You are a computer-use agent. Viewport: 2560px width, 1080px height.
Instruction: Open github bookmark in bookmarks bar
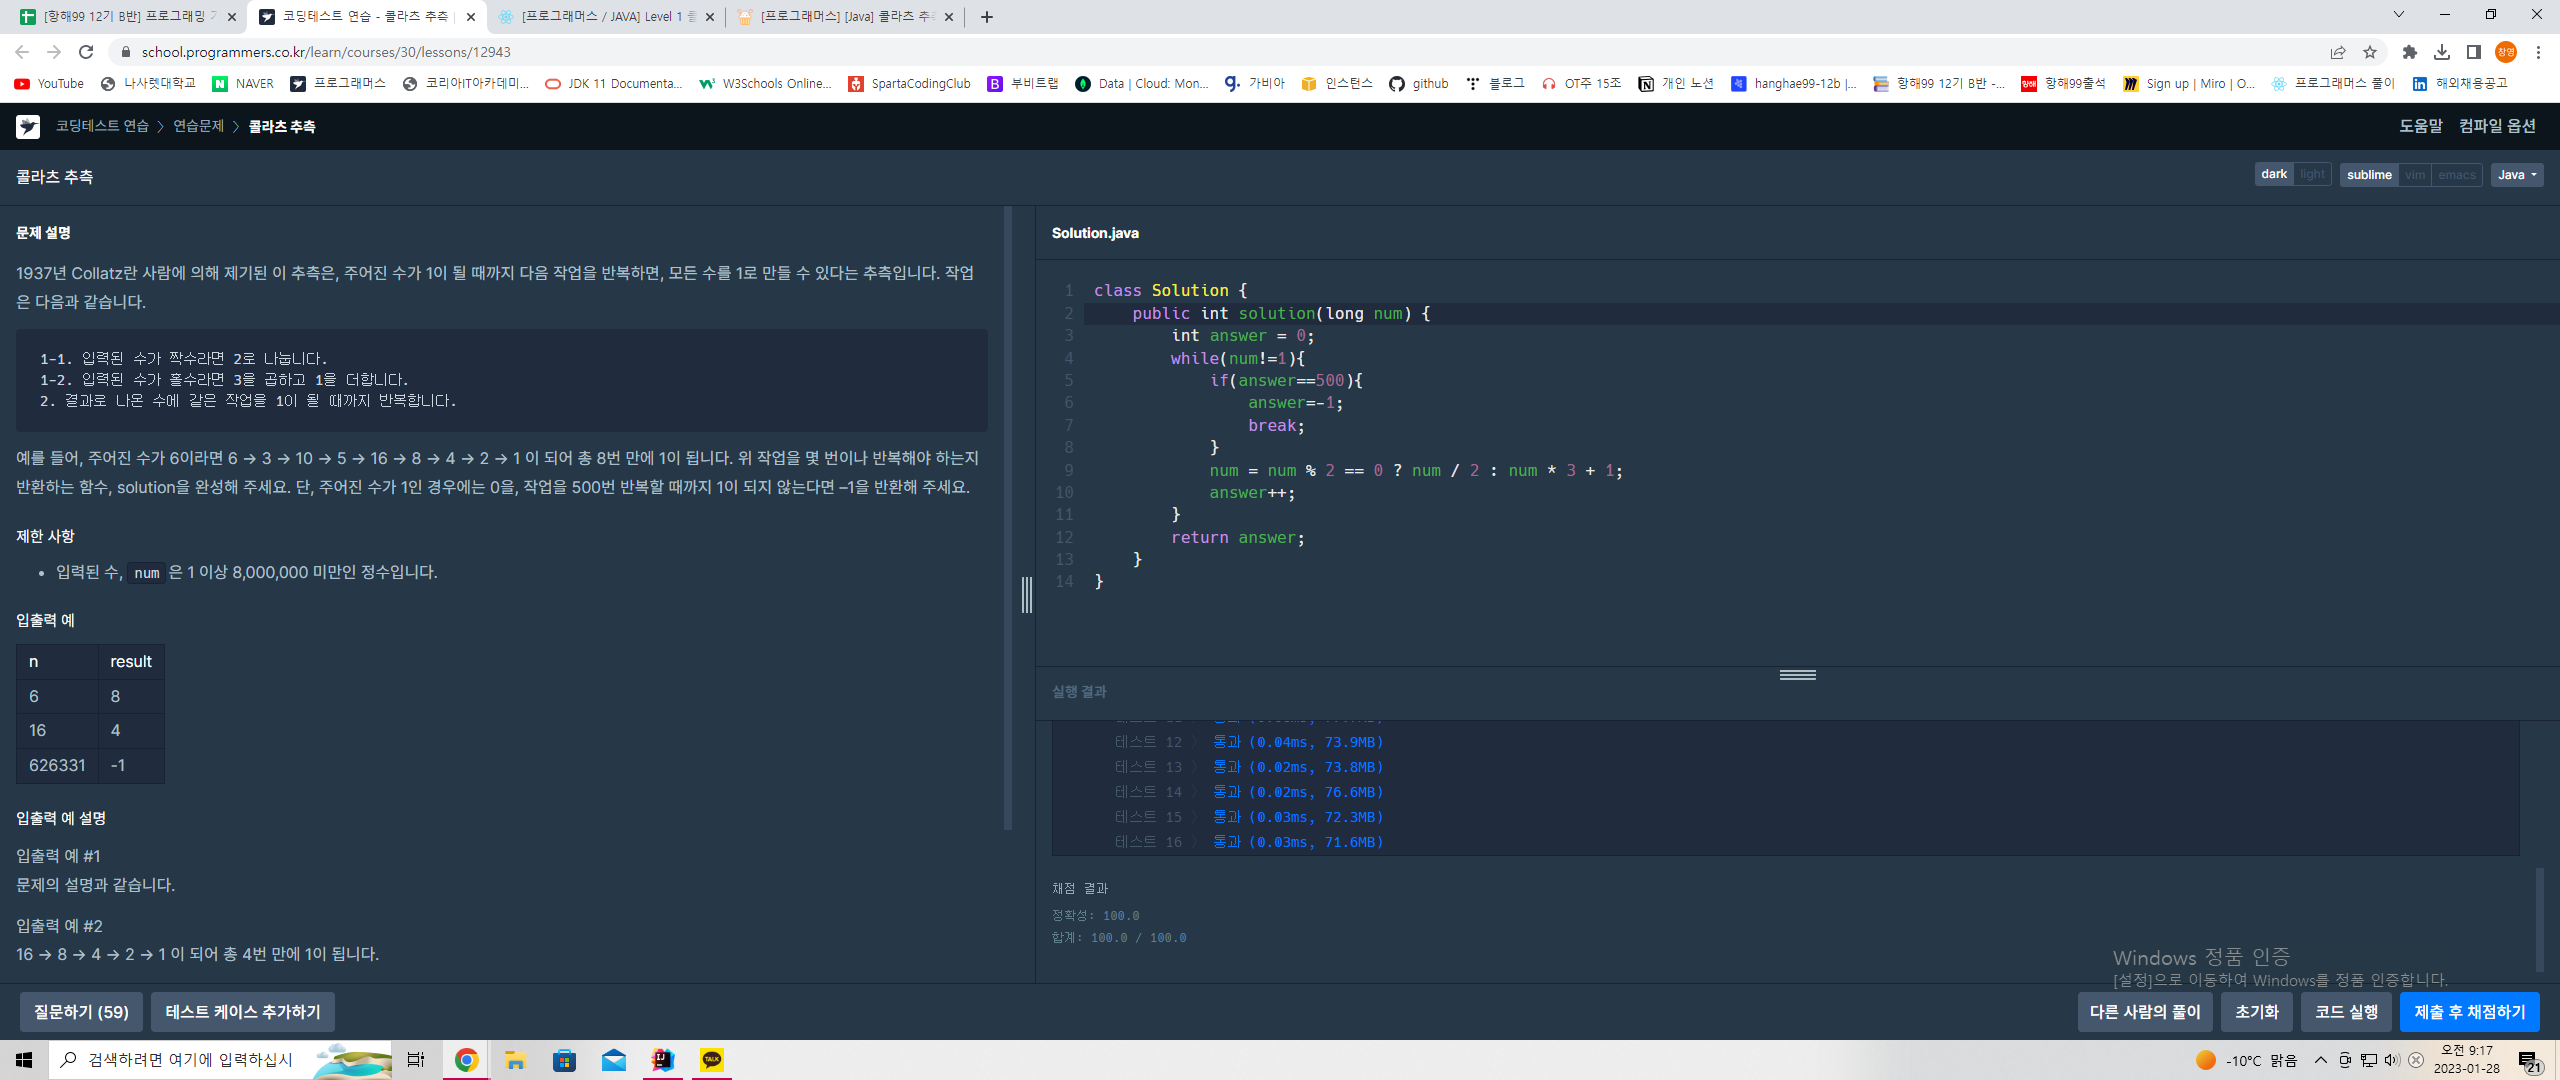tap(1418, 84)
